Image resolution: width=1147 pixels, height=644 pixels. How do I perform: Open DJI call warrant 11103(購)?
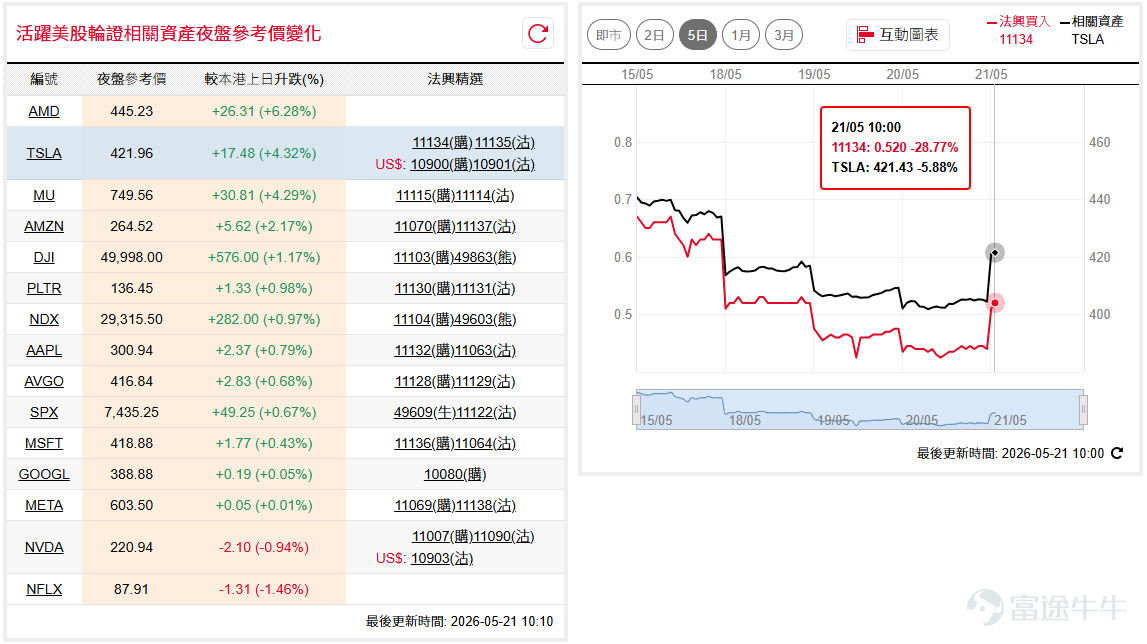424,258
